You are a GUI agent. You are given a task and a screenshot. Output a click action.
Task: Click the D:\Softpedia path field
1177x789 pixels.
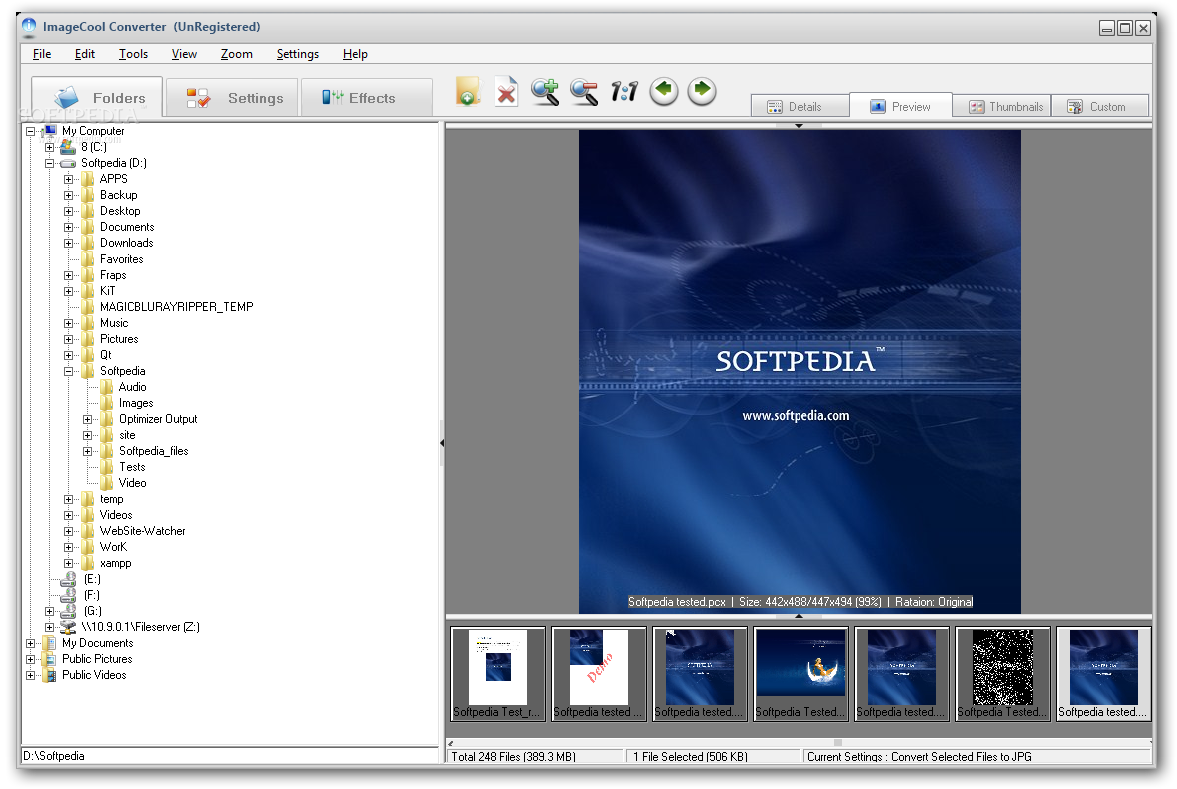pyautogui.click(x=230, y=756)
